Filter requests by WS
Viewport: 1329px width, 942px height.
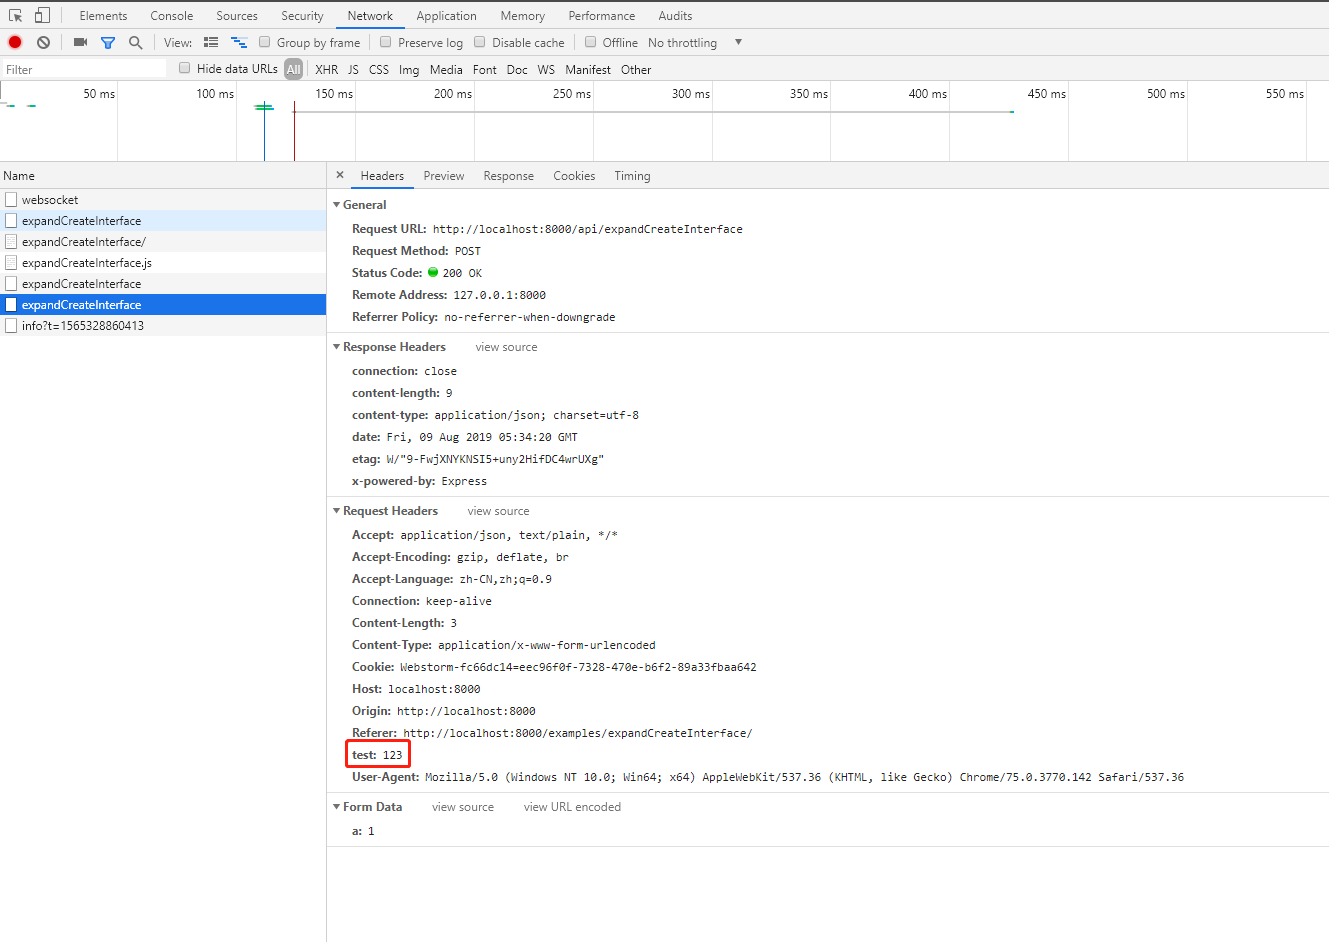coord(546,69)
